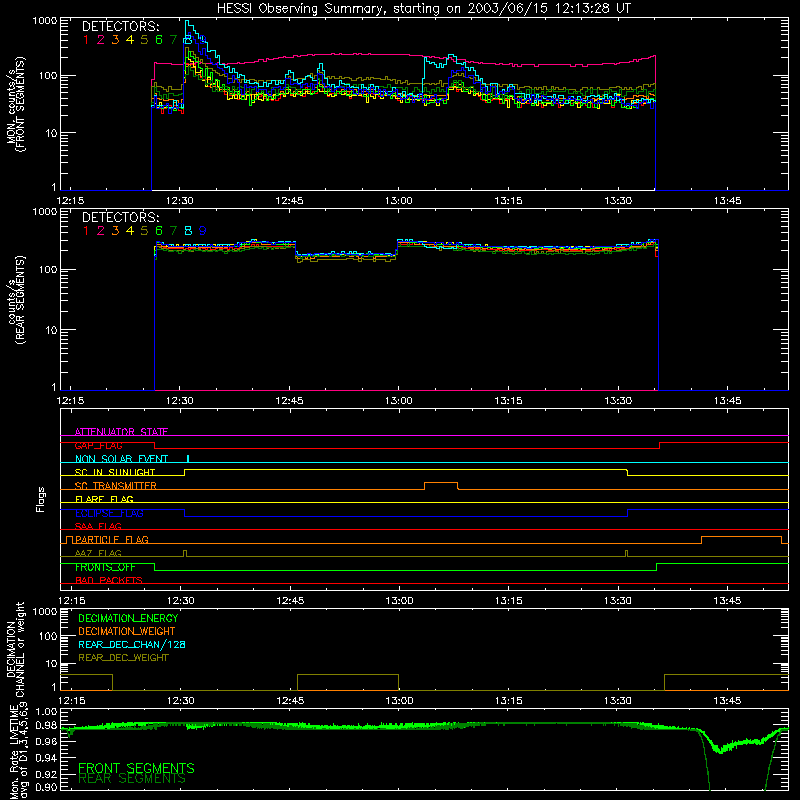Click 12:45 tick label under rear segments plot
This screenshot has height=800, width=800.
point(289,401)
